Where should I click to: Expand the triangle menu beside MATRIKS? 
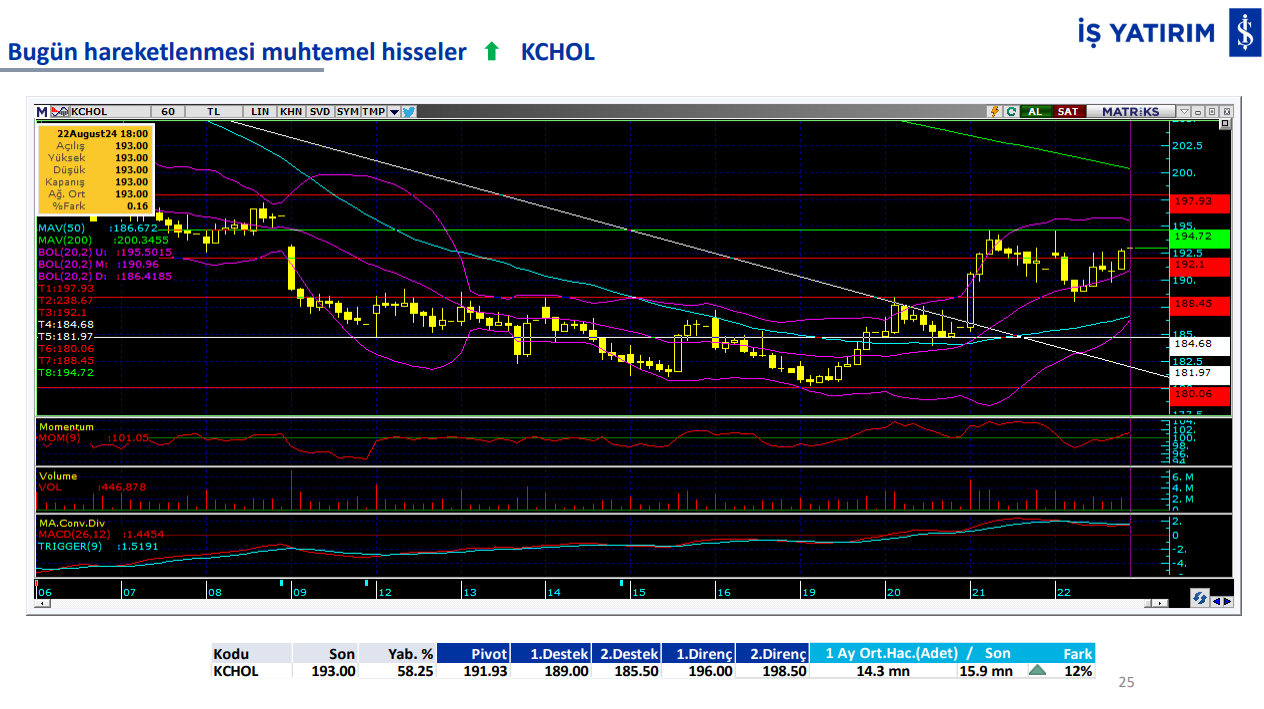tap(1184, 111)
